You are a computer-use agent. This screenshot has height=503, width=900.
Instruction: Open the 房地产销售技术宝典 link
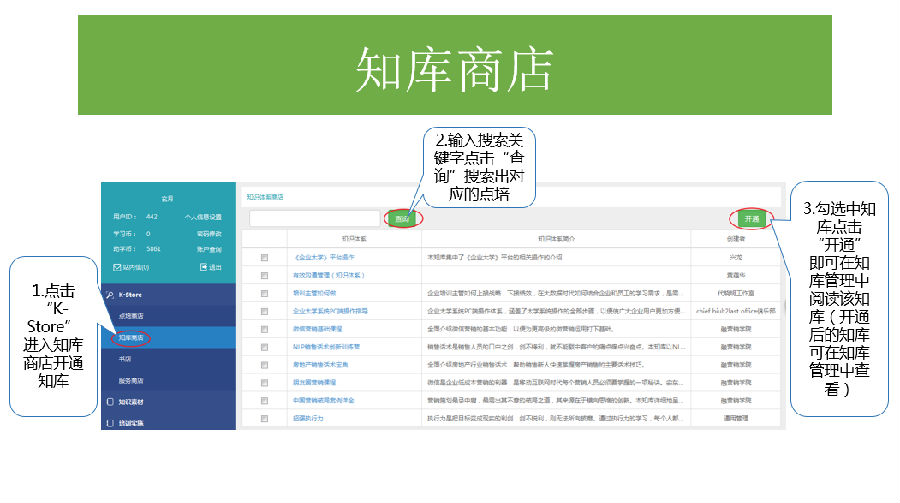pyautogui.click(x=320, y=365)
